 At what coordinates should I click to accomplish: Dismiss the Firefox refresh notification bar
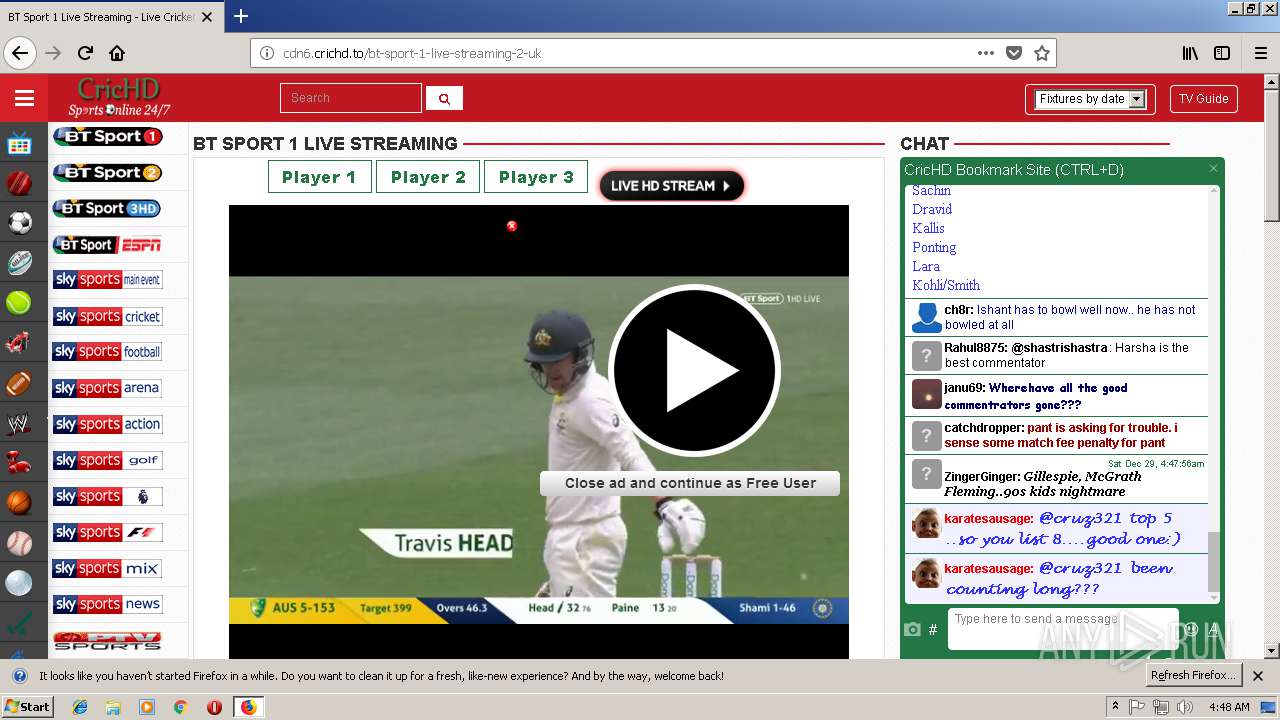coord(1258,676)
